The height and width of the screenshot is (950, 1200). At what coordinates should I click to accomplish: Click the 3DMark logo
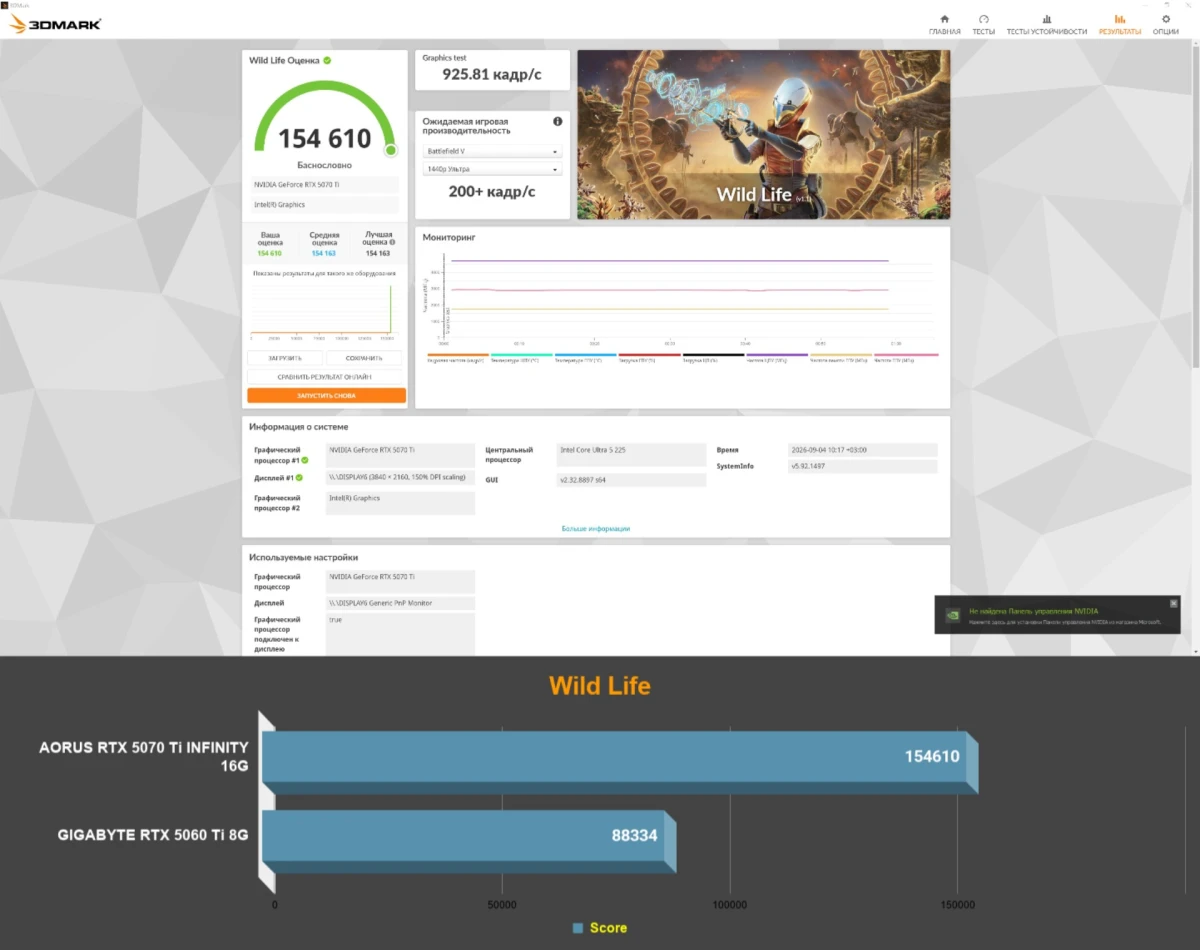click(55, 24)
